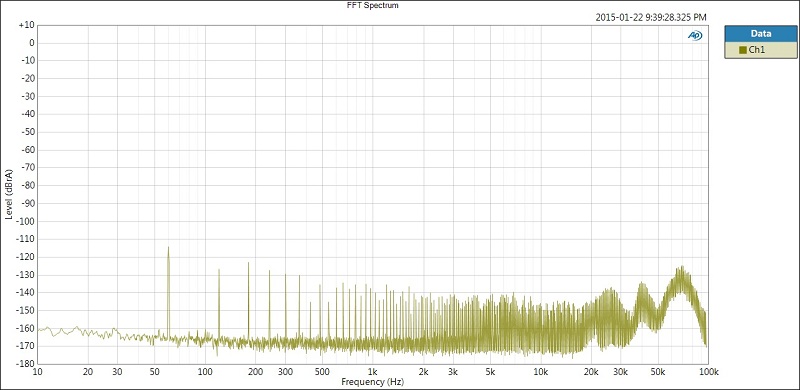This screenshot has width=800, height=390.
Task: Click the -100 Y-axis value
Action: (25, 221)
